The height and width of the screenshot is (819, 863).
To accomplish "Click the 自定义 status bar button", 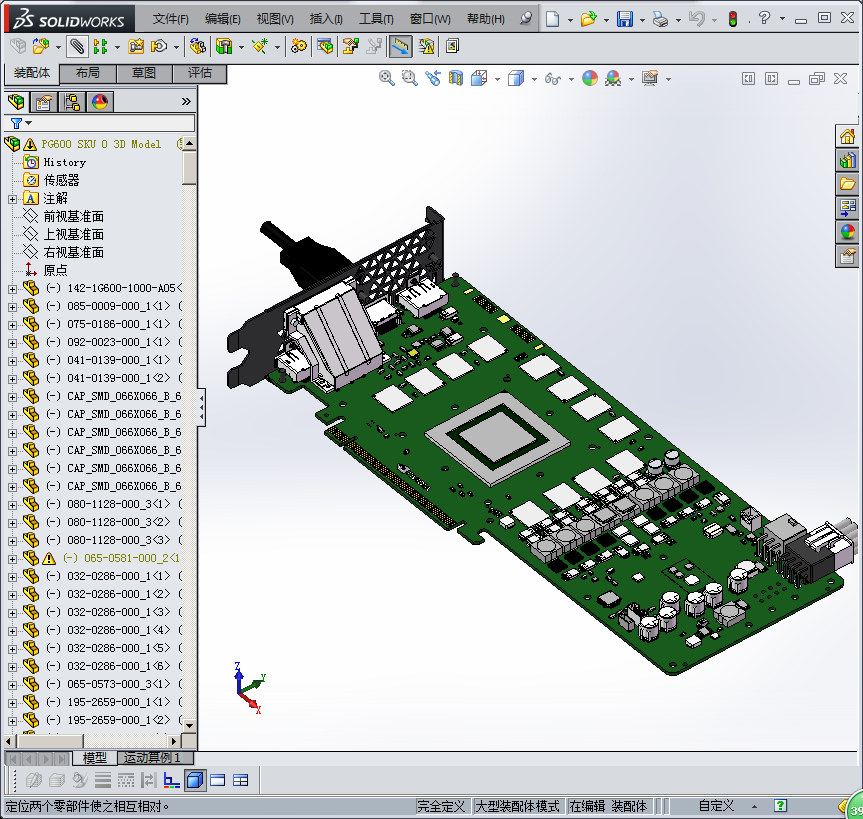I will 716,806.
